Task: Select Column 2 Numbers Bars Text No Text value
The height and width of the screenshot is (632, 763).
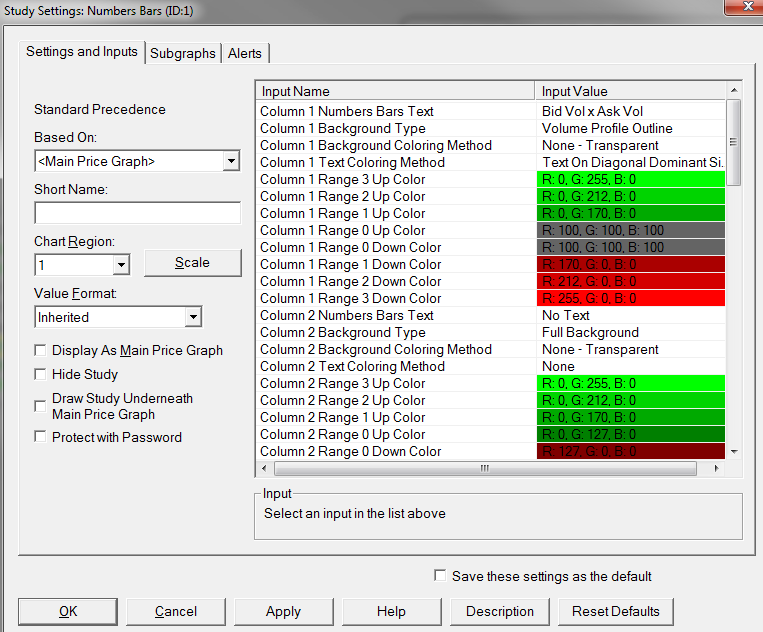Action: 631,316
